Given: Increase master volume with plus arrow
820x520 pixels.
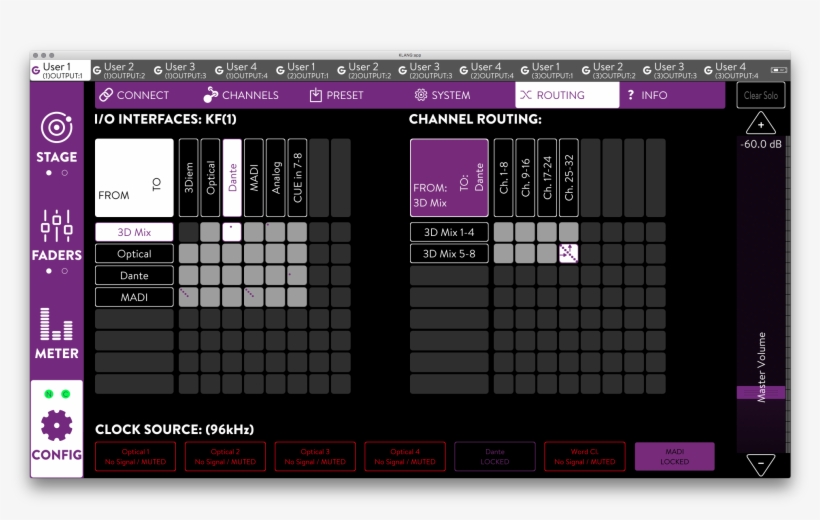Looking at the screenshot, I should (761, 125).
